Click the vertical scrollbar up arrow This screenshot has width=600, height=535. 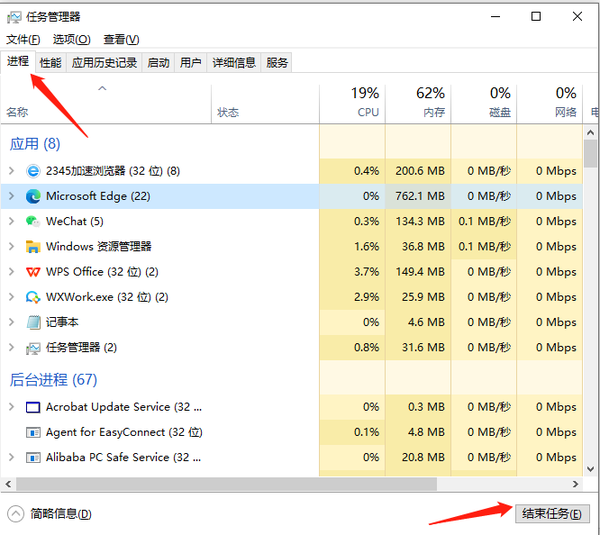point(590,133)
